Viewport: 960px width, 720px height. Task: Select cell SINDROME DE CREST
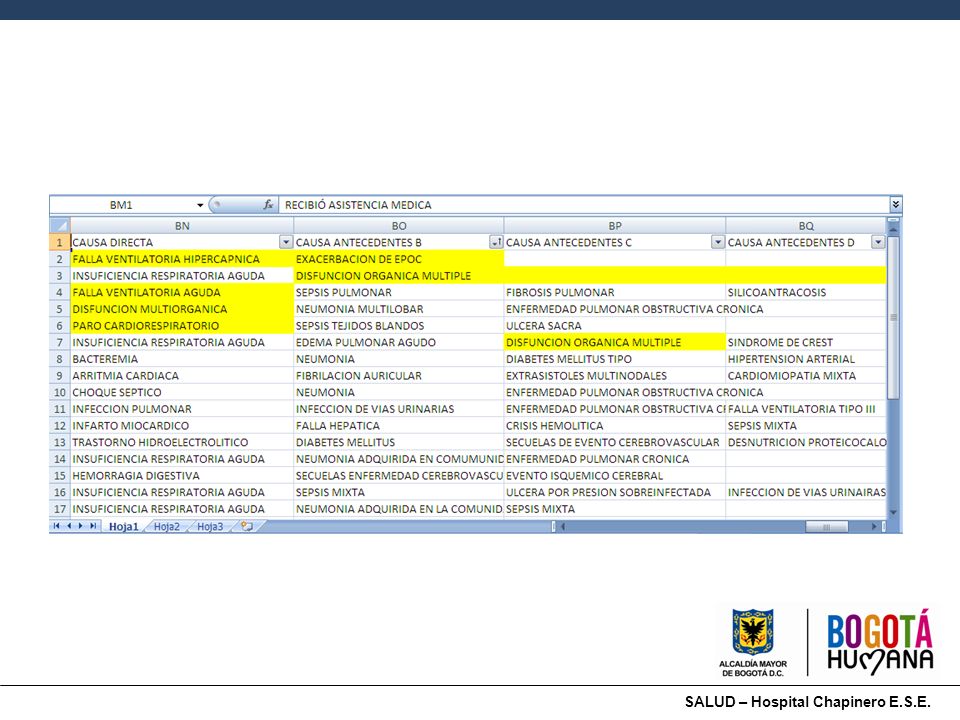806,342
